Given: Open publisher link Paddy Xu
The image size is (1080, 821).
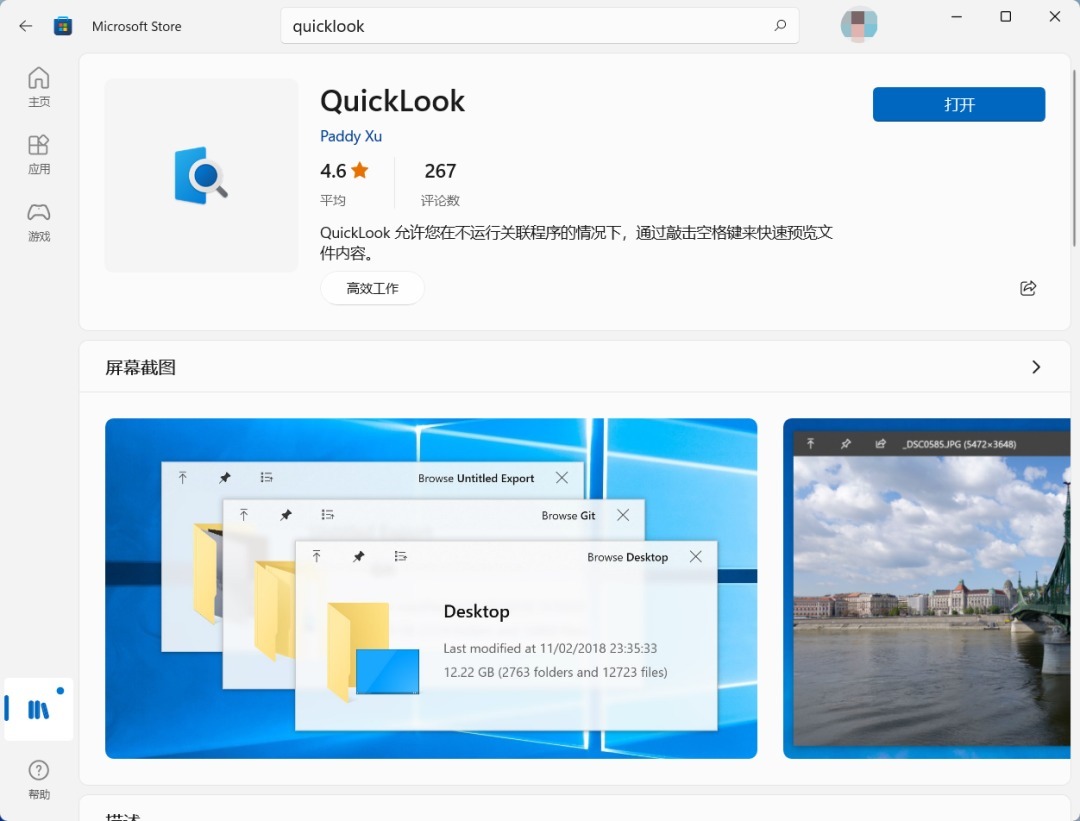Looking at the screenshot, I should [351, 136].
